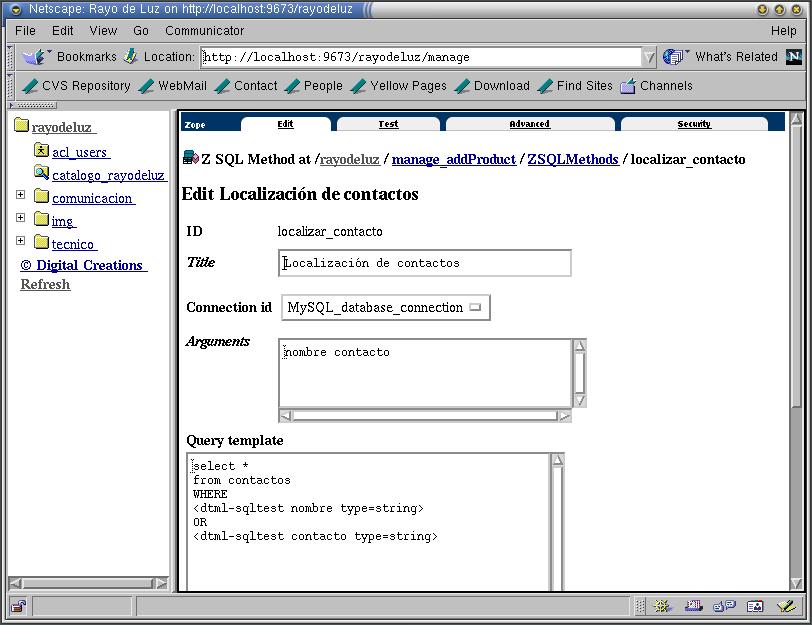Switch to the Advanced tab
This screenshot has width=812, height=625.
529,124
